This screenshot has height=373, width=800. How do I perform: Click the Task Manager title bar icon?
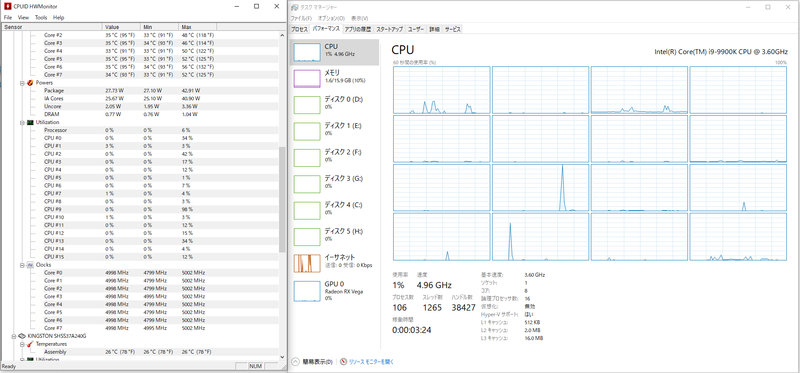(x=294, y=7)
